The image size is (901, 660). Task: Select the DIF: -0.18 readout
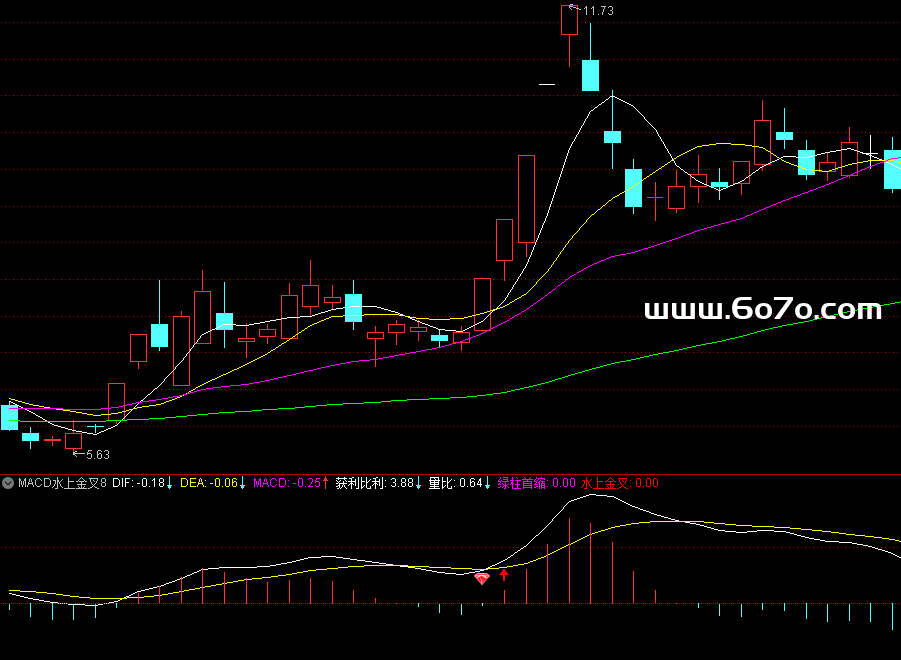(x=138, y=483)
